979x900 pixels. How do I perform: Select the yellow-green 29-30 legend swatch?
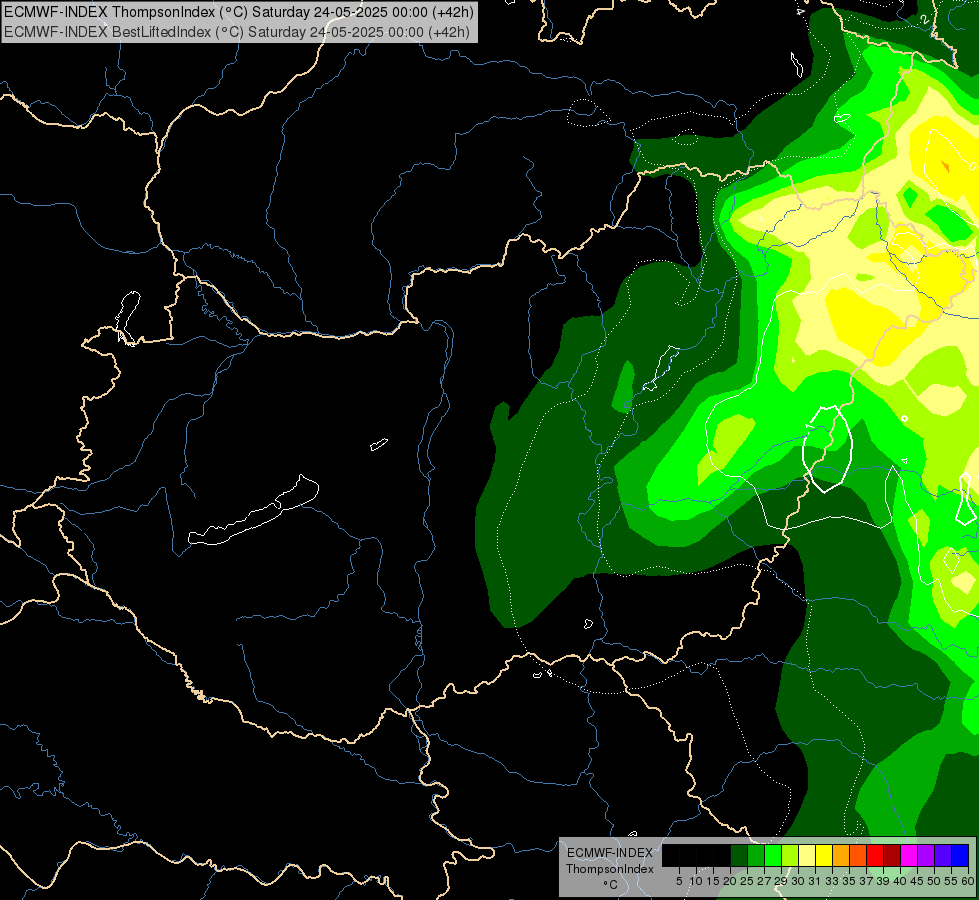tap(790, 855)
